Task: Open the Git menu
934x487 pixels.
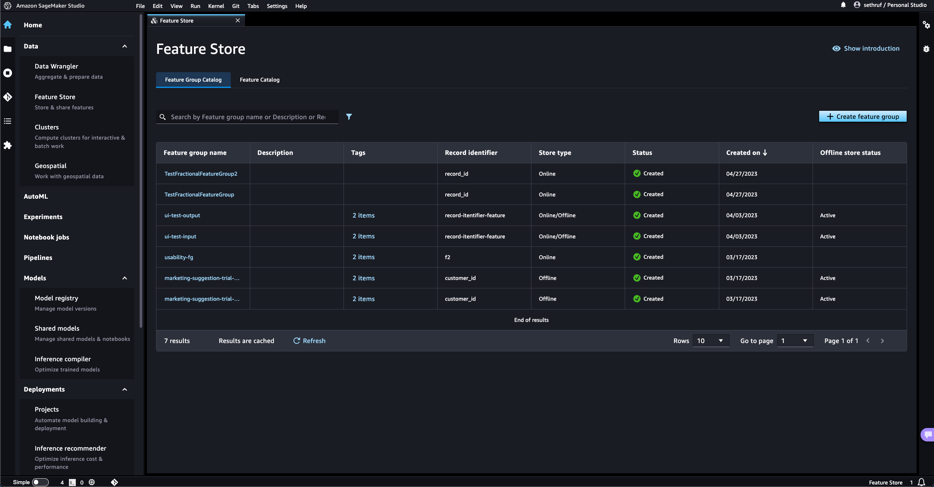Action: 236,6
